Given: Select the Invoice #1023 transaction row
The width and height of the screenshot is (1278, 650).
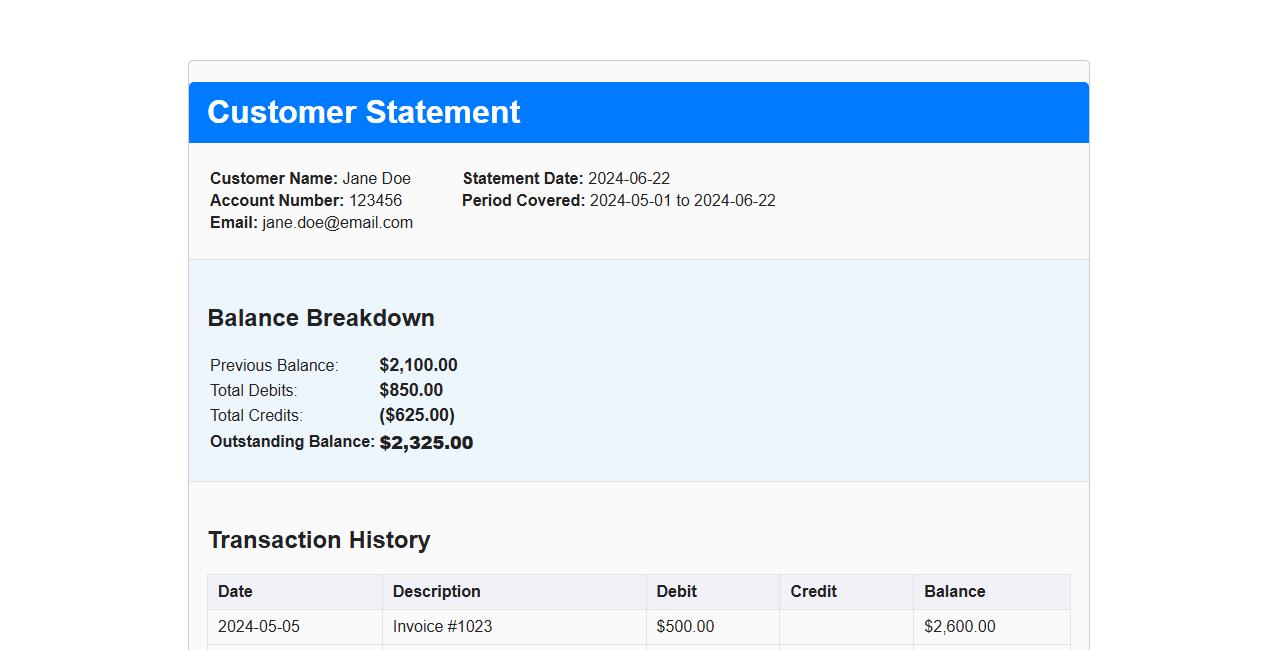Looking at the screenshot, I should click(441, 626).
